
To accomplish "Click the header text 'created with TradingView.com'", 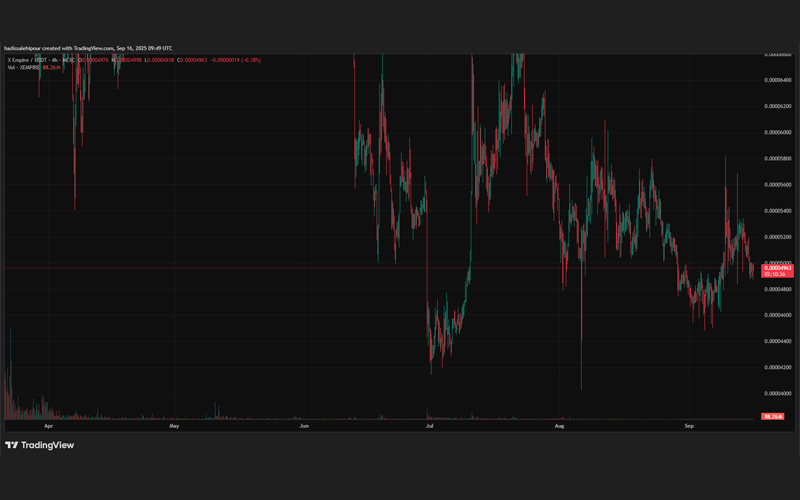I will pos(78,48).
